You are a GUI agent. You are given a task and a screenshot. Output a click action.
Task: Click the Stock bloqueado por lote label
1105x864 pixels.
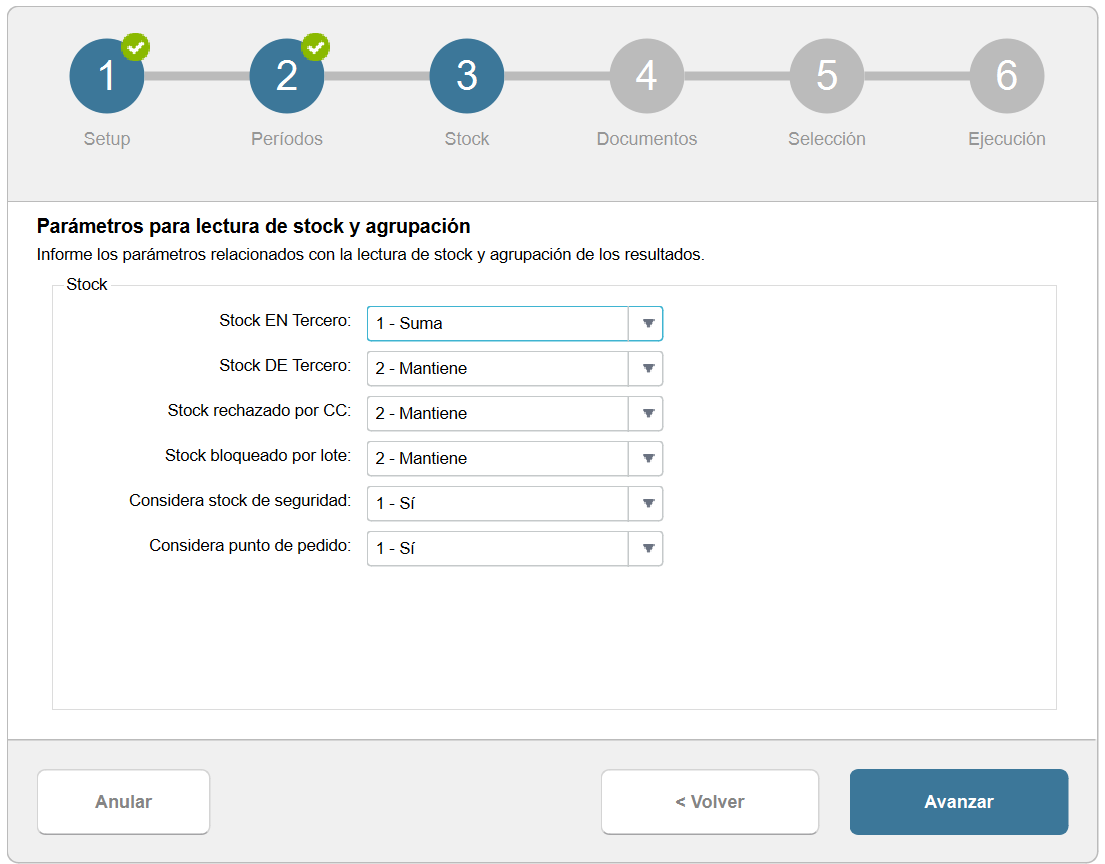click(x=258, y=456)
